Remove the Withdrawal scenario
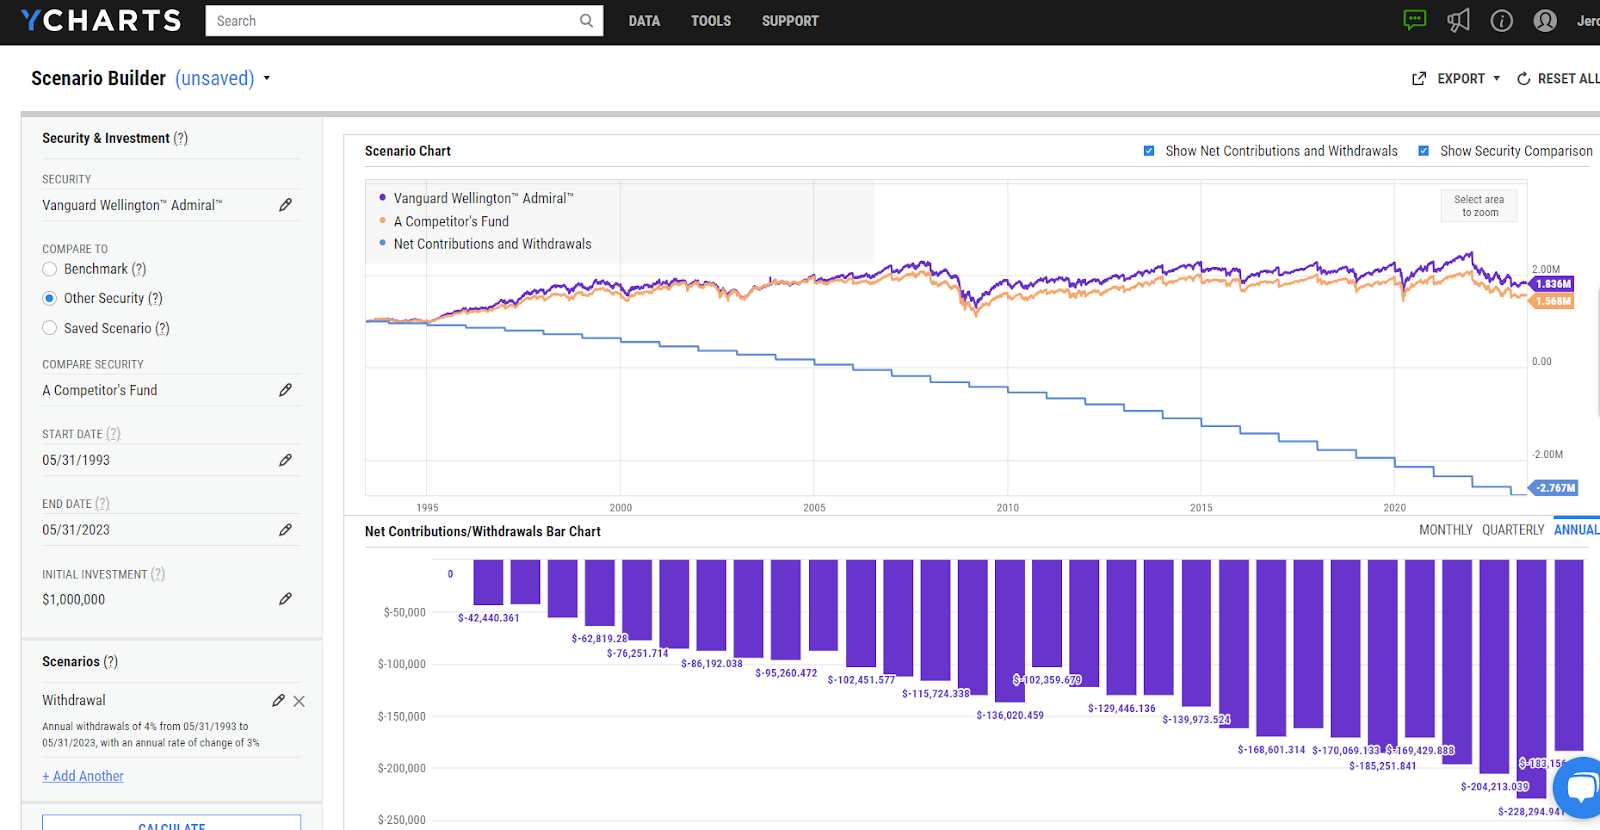The image size is (1600, 830). (x=299, y=701)
